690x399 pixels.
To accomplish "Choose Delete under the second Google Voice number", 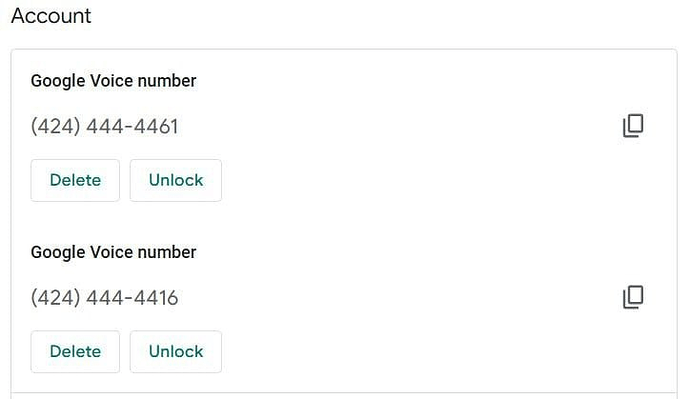I will (x=75, y=351).
